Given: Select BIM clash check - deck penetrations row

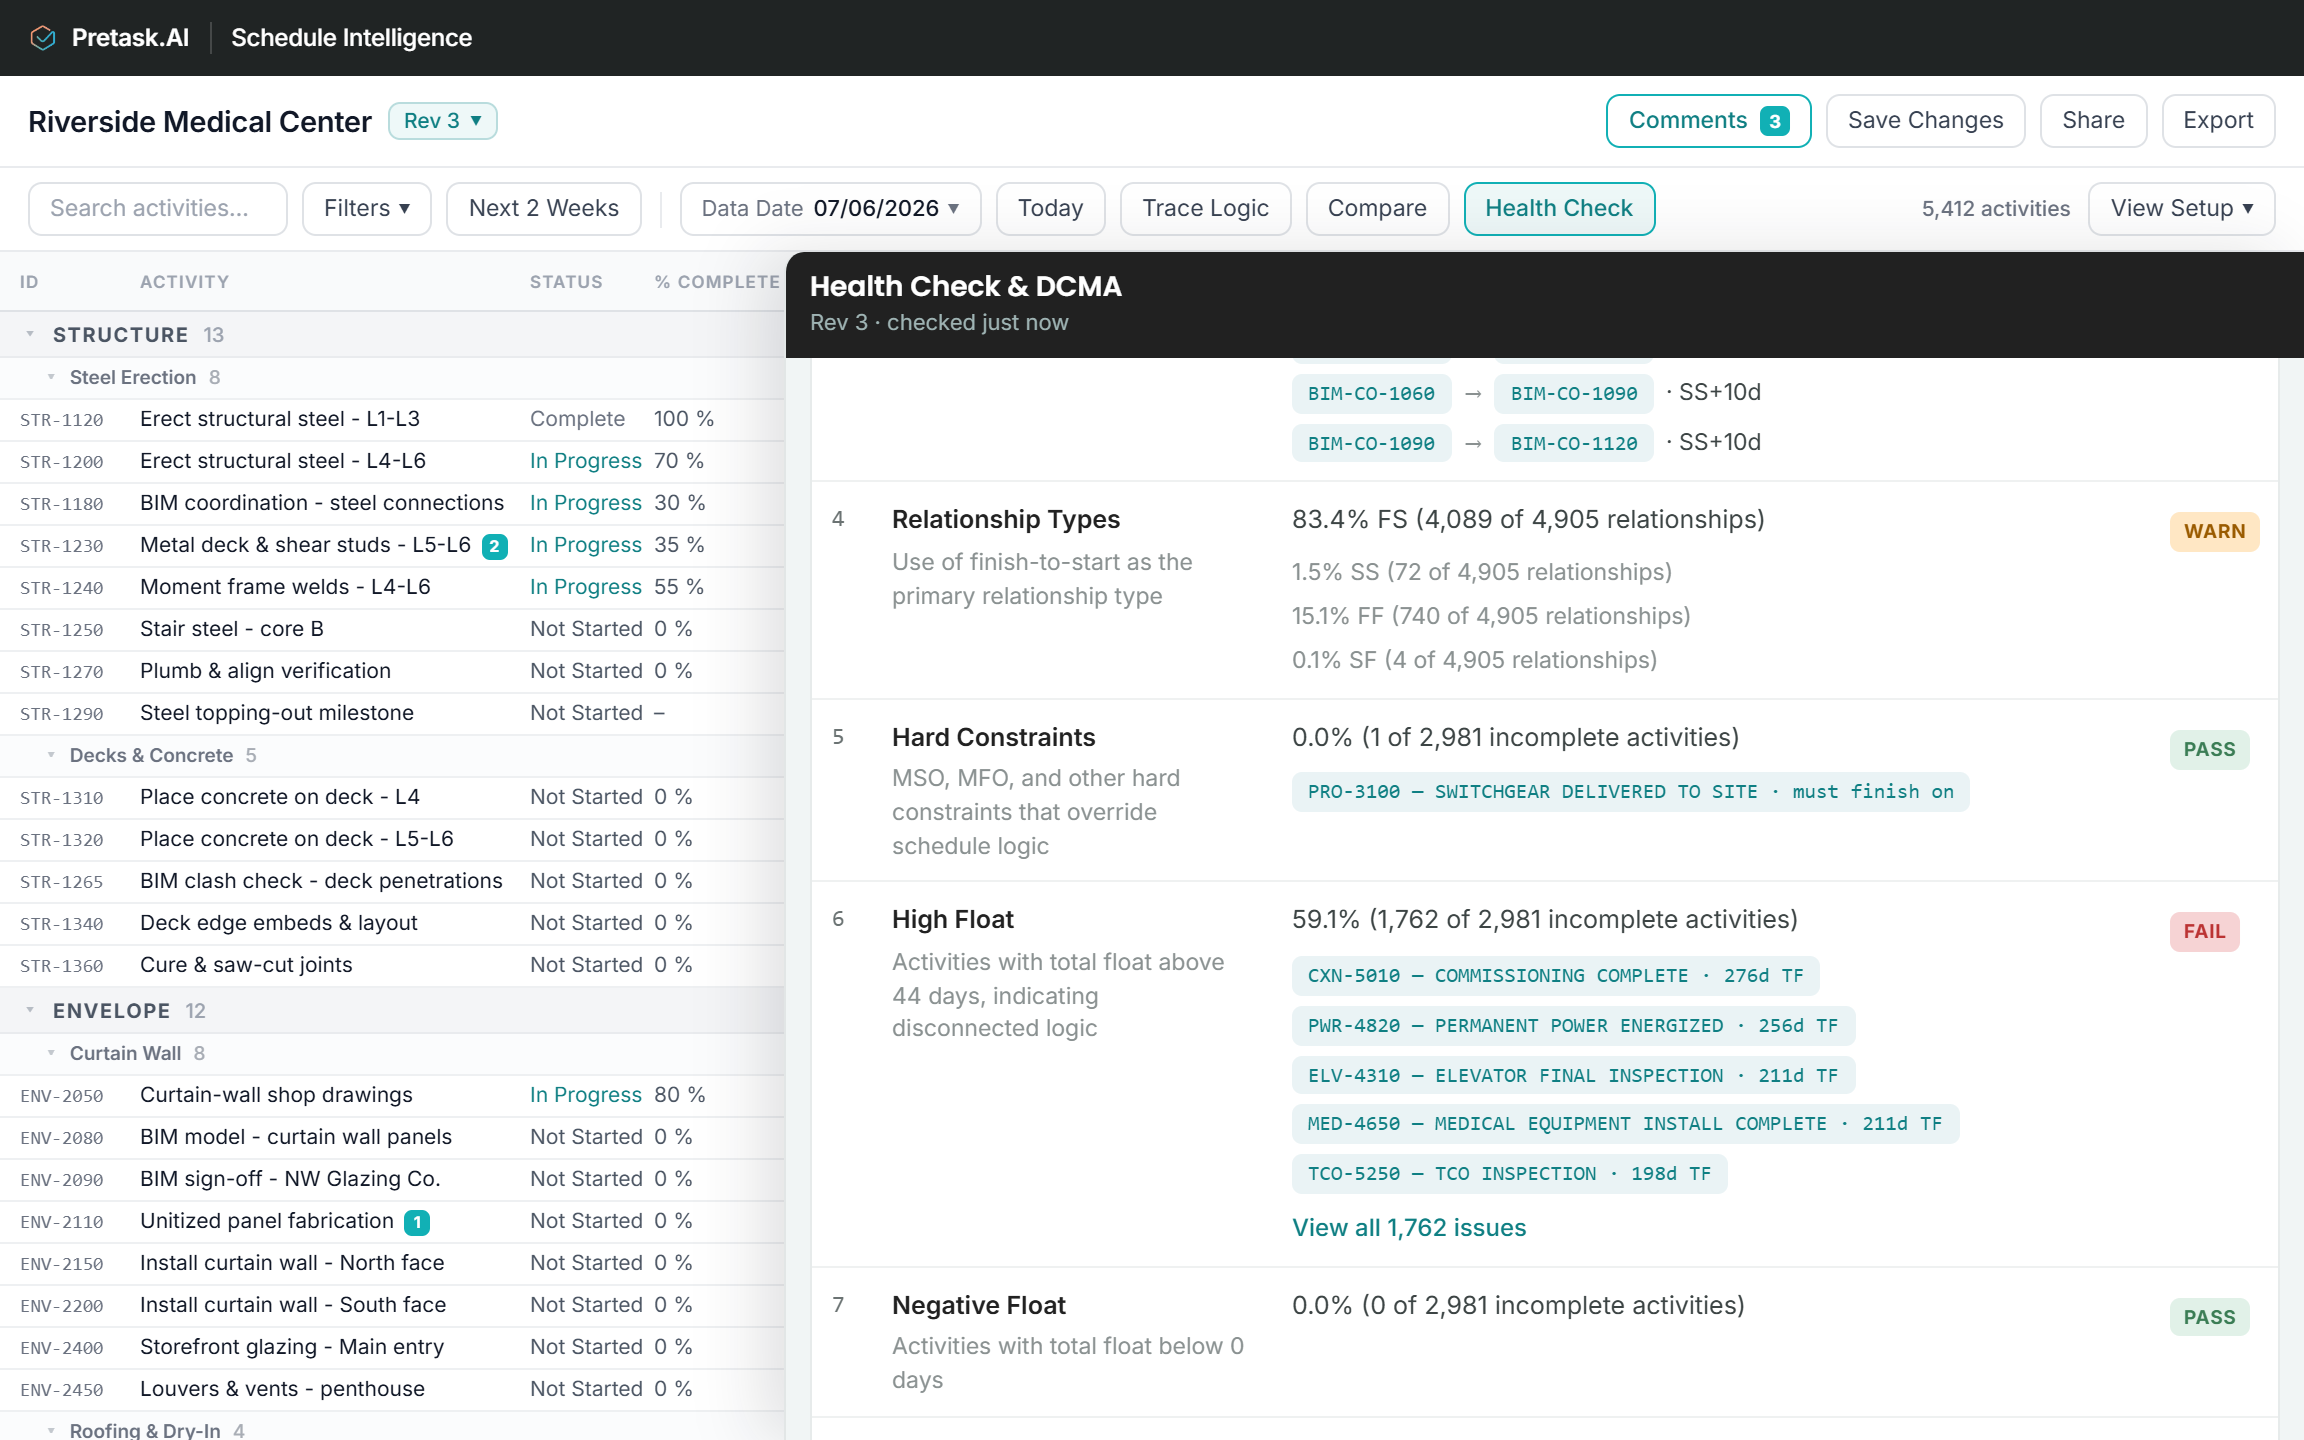Looking at the screenshot, I should coord(392,881).
